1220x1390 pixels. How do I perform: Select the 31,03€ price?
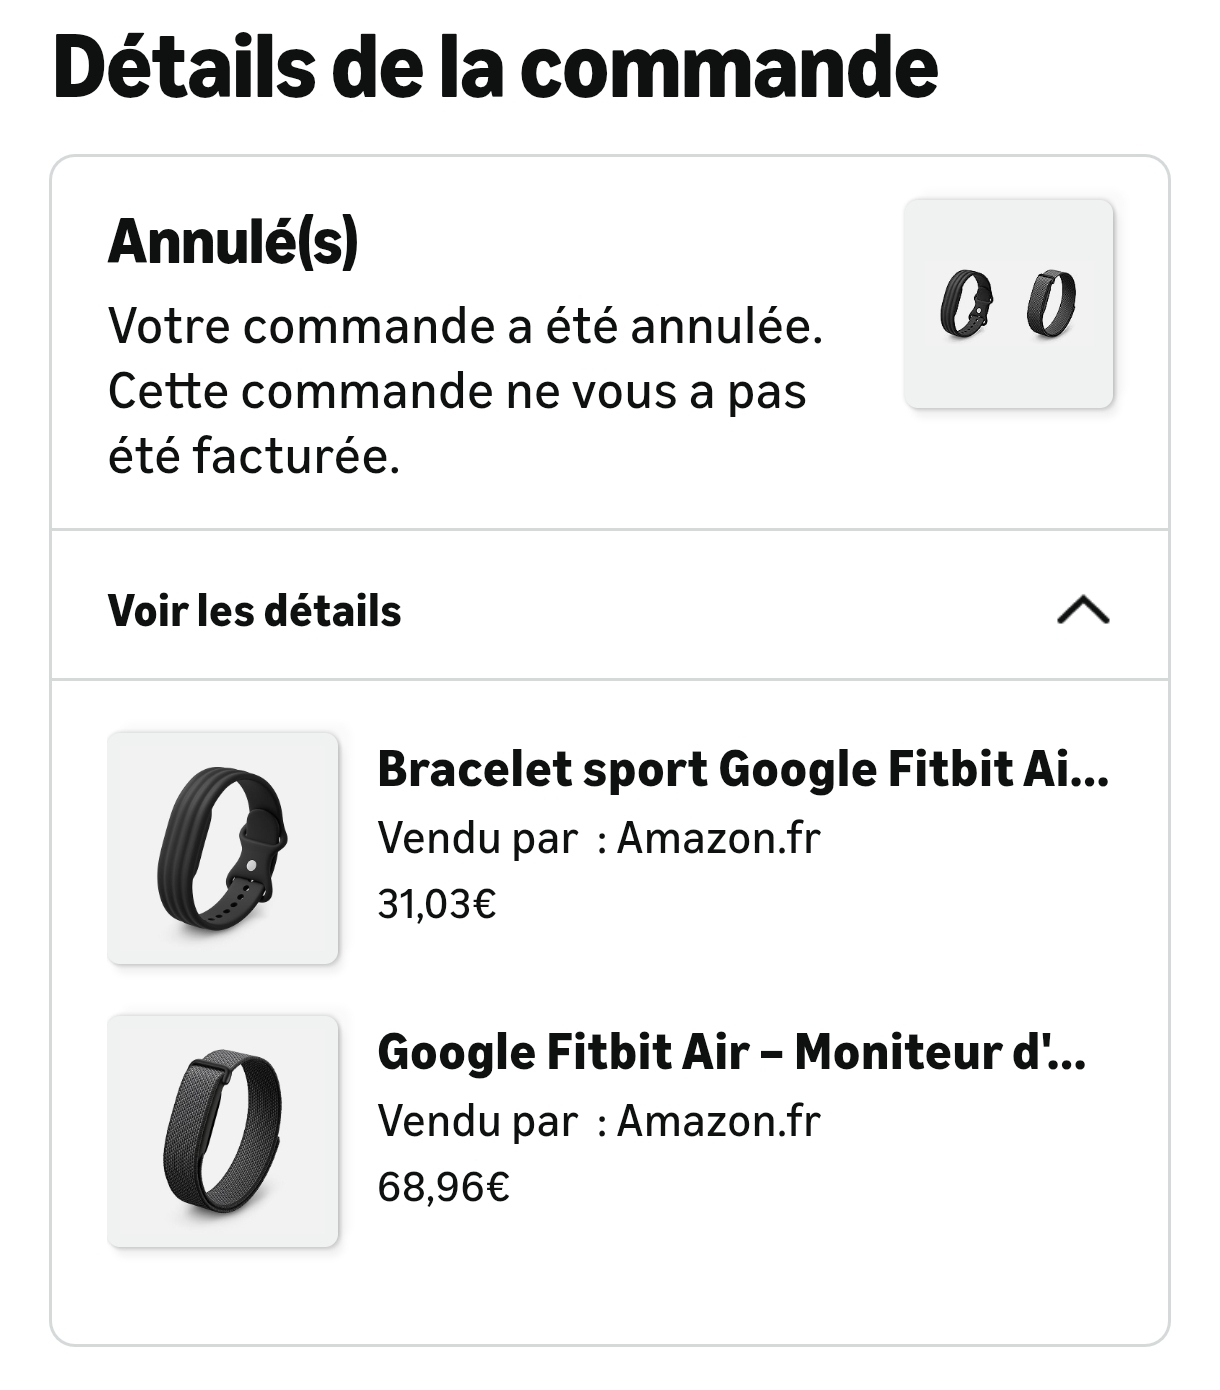coord(437,904)
